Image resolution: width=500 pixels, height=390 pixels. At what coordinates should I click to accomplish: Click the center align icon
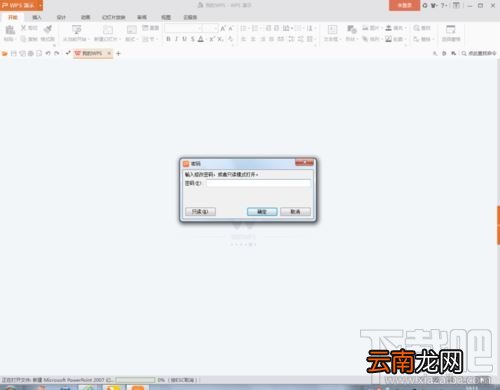click(253, 39)
